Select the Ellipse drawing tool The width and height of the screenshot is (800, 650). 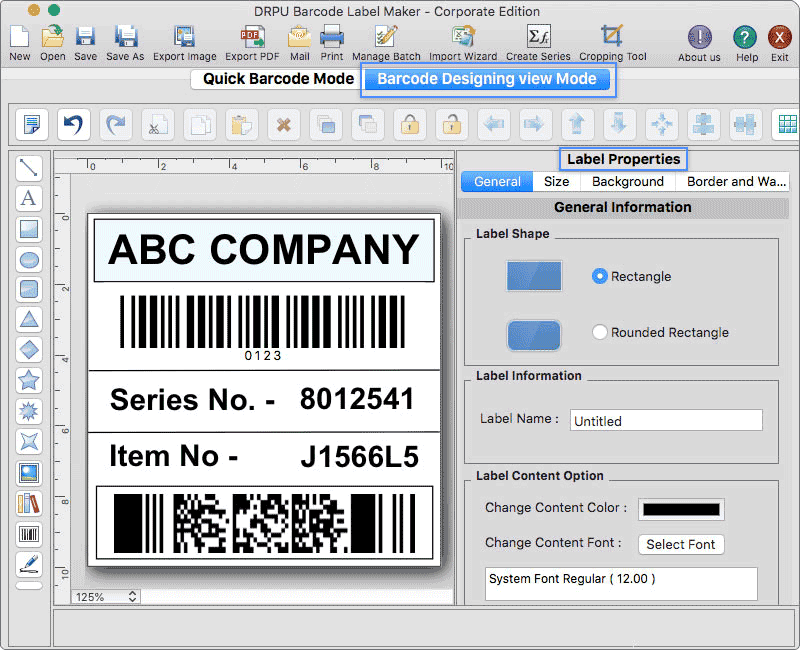pos(28,259)
